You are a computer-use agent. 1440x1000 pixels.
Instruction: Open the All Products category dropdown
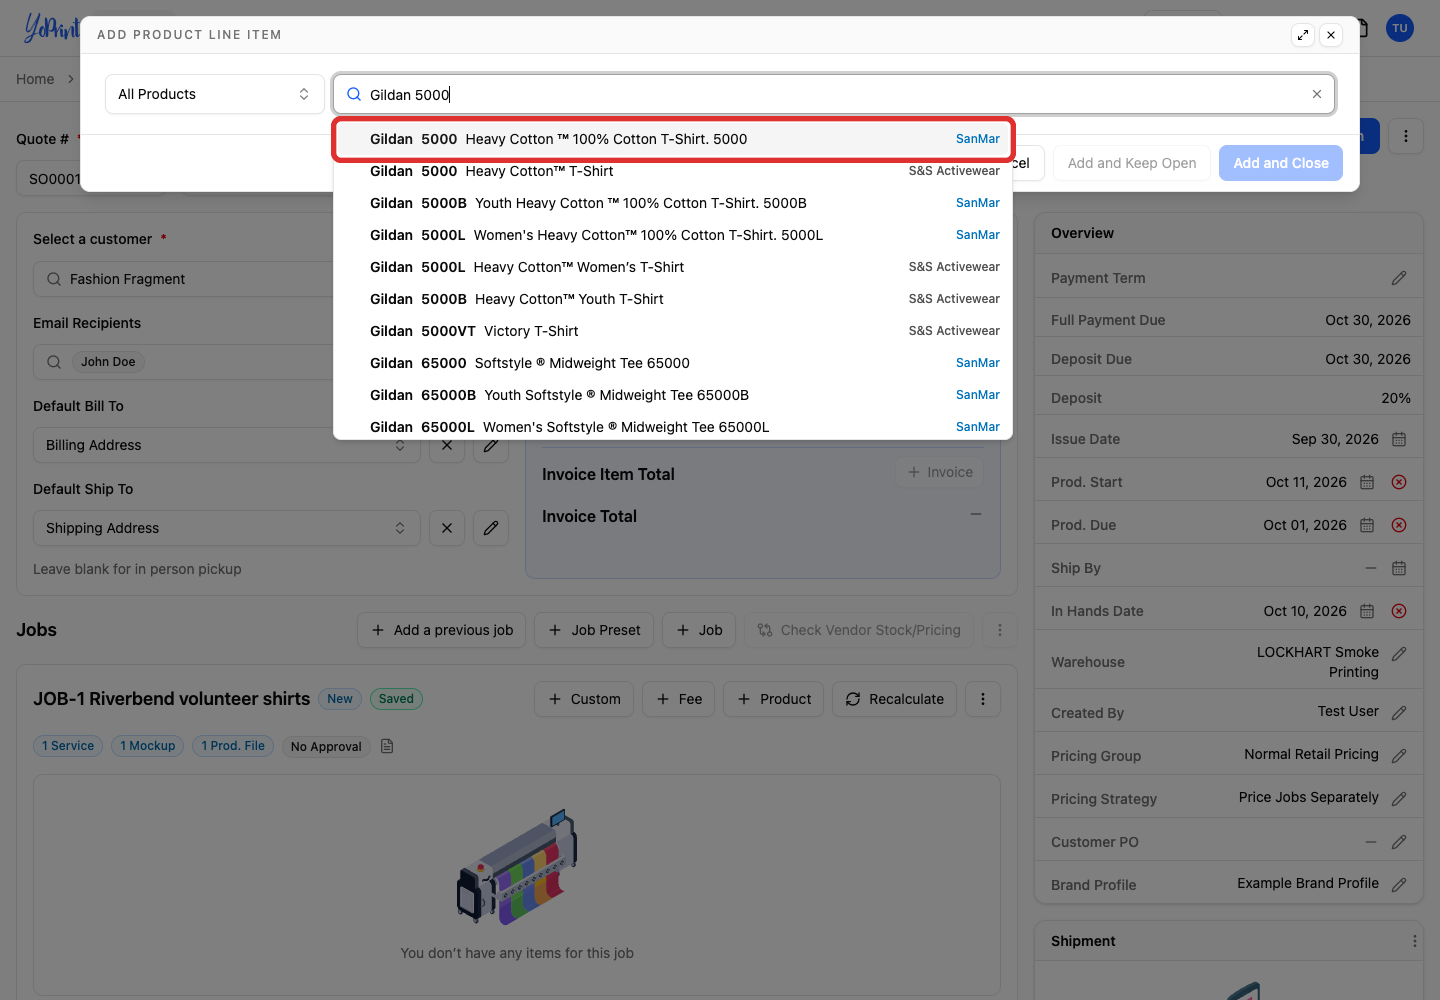[215, 94]
